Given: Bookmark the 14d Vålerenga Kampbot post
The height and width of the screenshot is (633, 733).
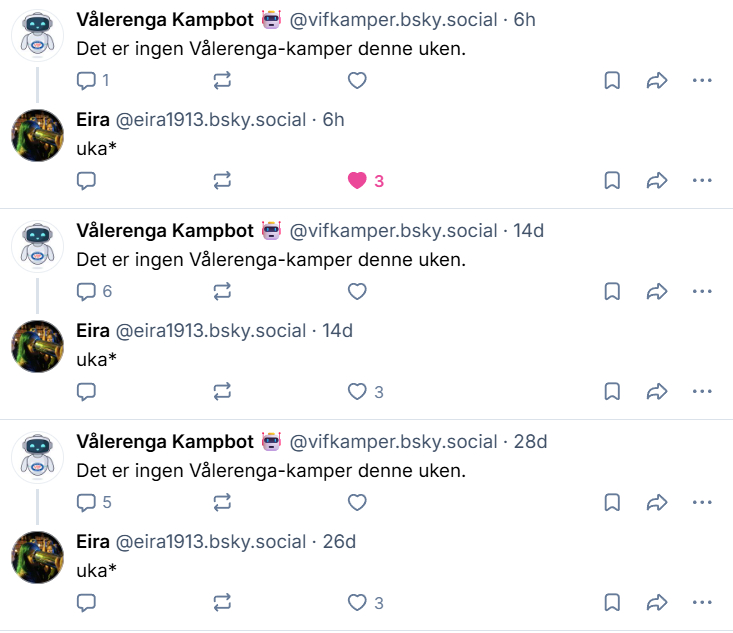Looking at the screenshot, I should (612, 292).
